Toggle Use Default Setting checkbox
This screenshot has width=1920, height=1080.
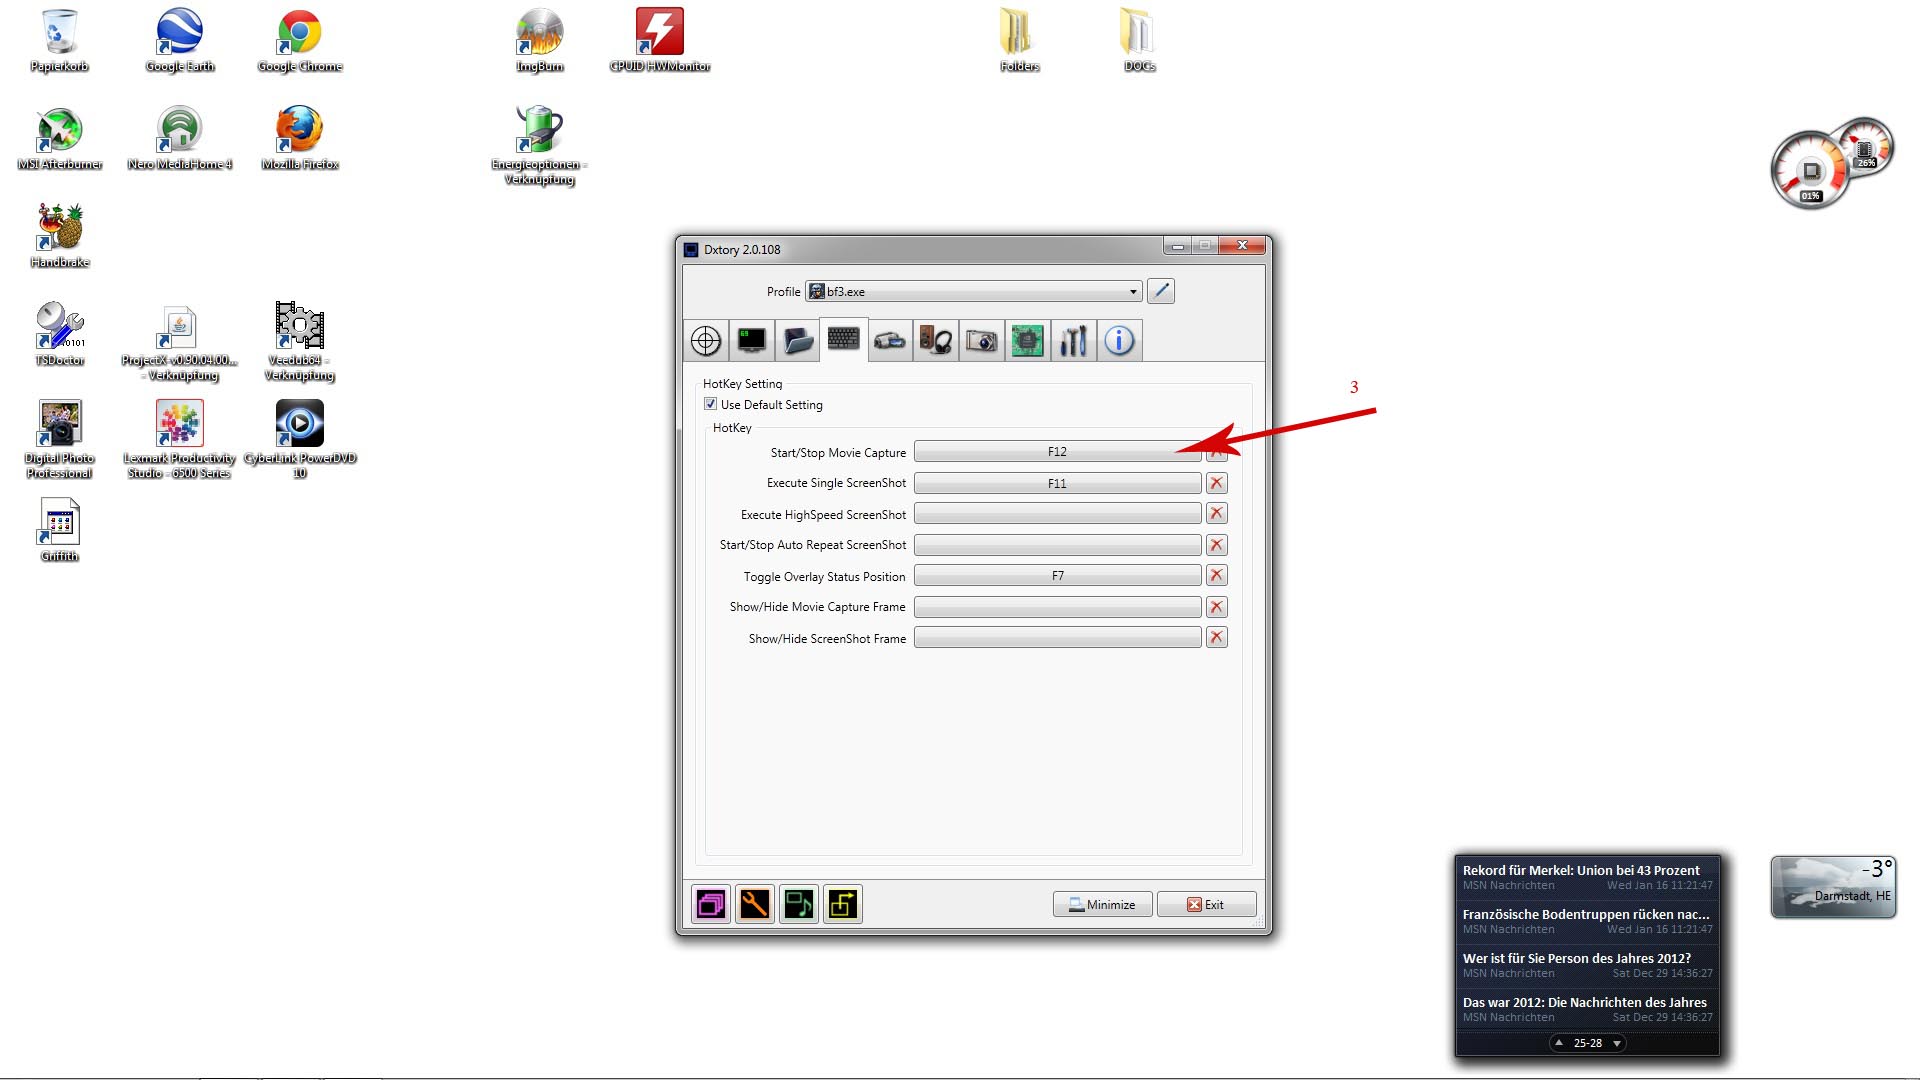(711, 404)
